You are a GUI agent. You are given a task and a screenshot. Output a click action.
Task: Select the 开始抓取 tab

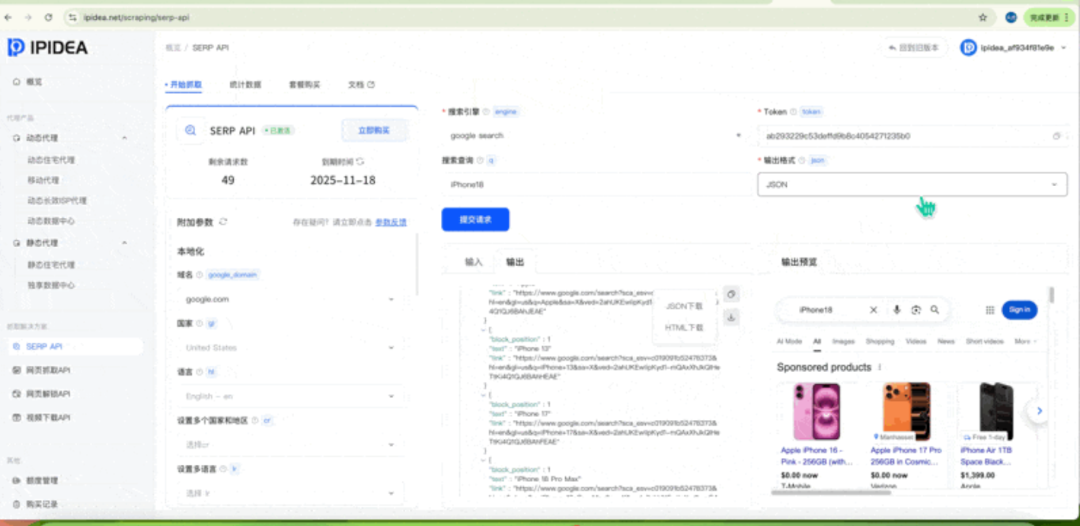click(x=185, y=85)
